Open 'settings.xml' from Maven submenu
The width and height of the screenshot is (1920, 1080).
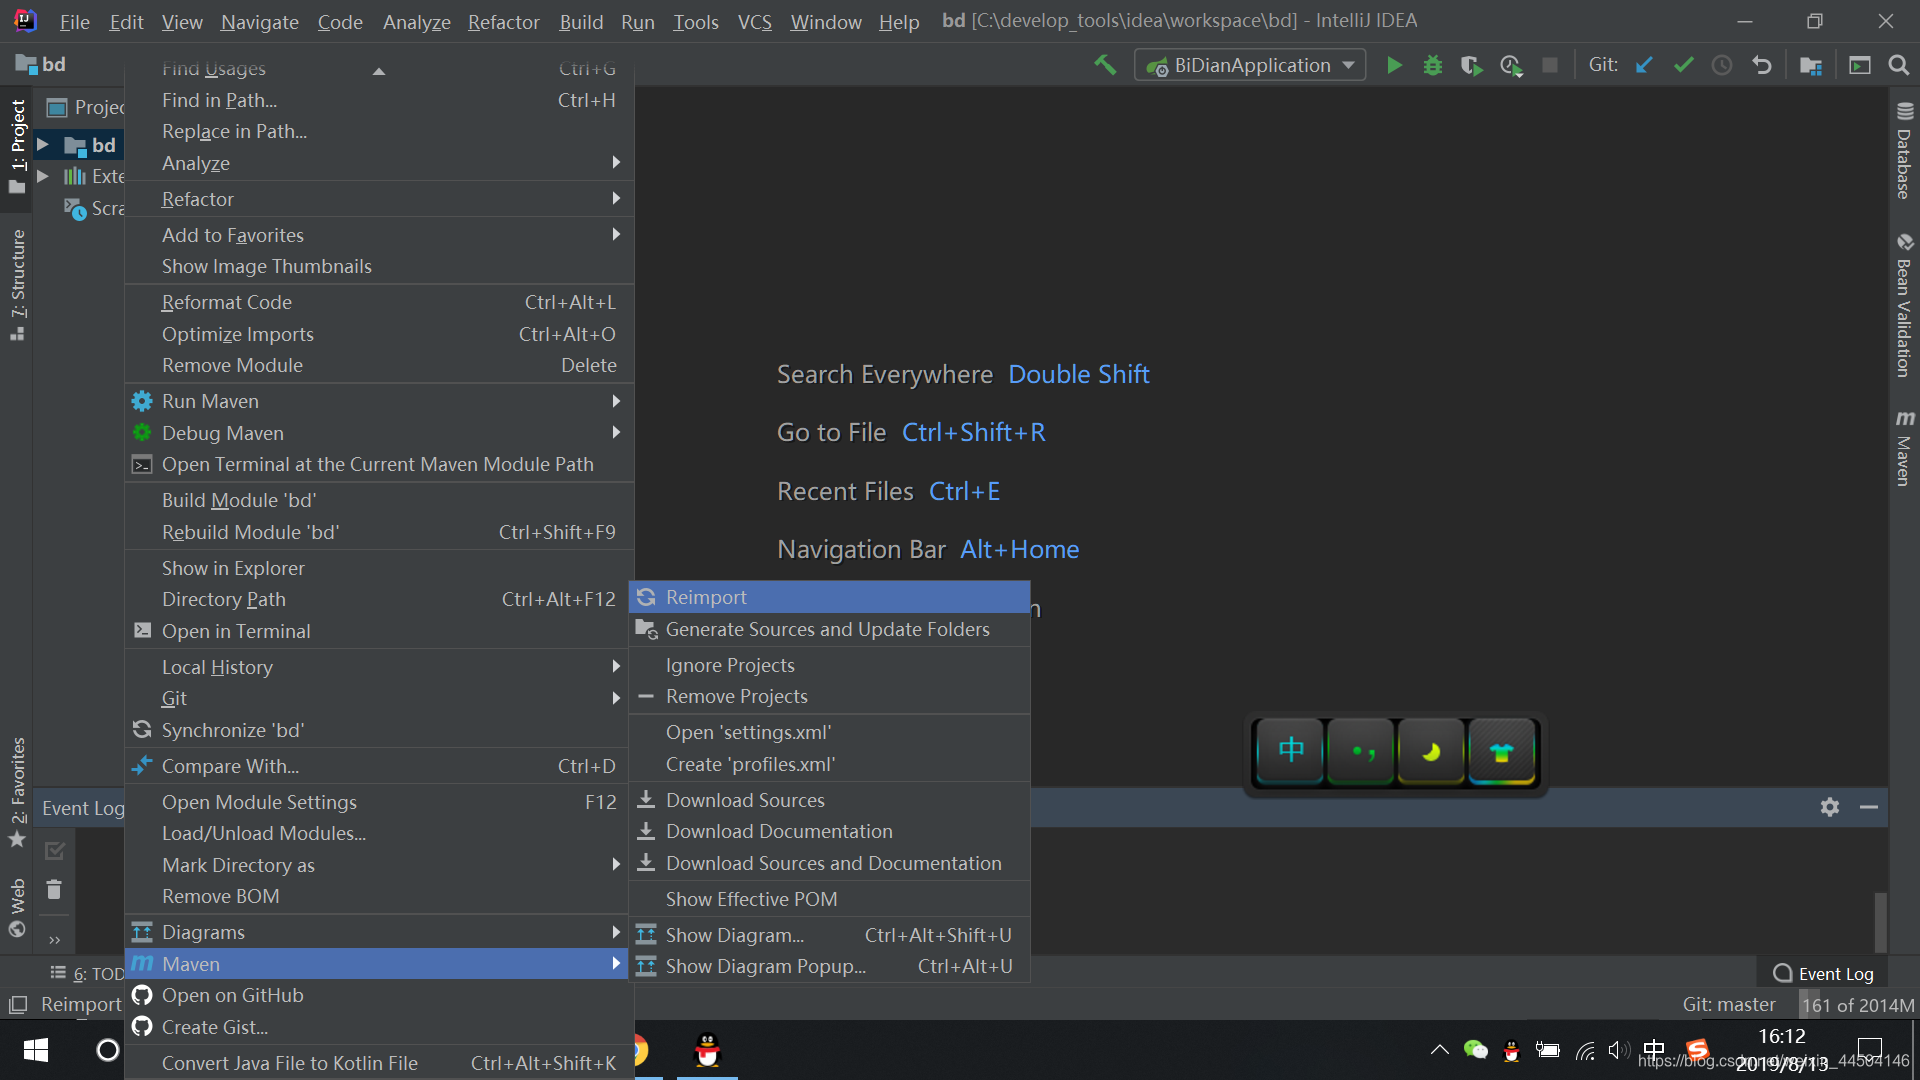coord(829,732)
